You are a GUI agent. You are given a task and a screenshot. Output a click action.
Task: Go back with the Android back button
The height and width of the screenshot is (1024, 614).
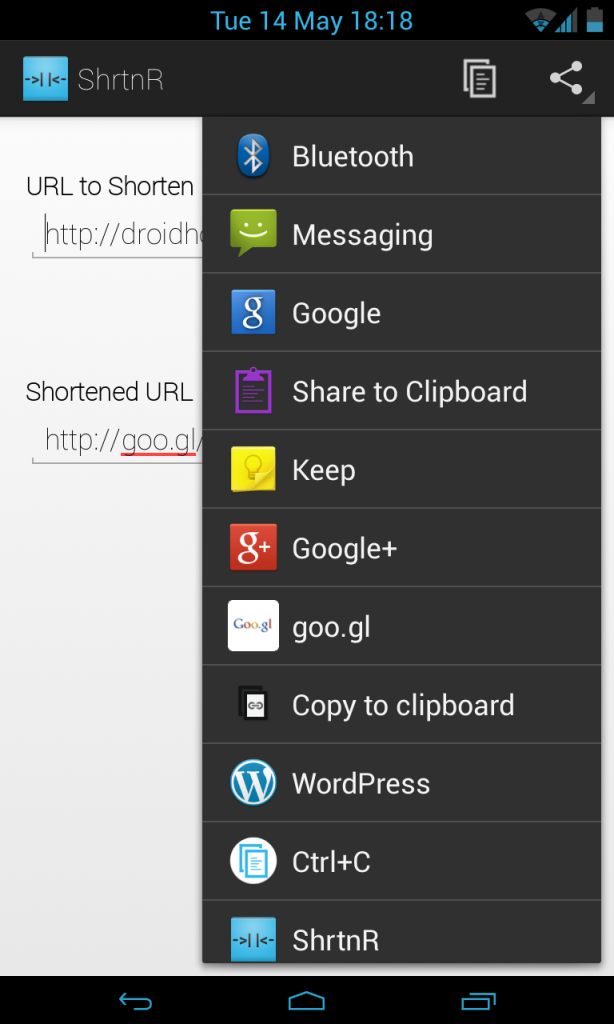pos(136,1001)
